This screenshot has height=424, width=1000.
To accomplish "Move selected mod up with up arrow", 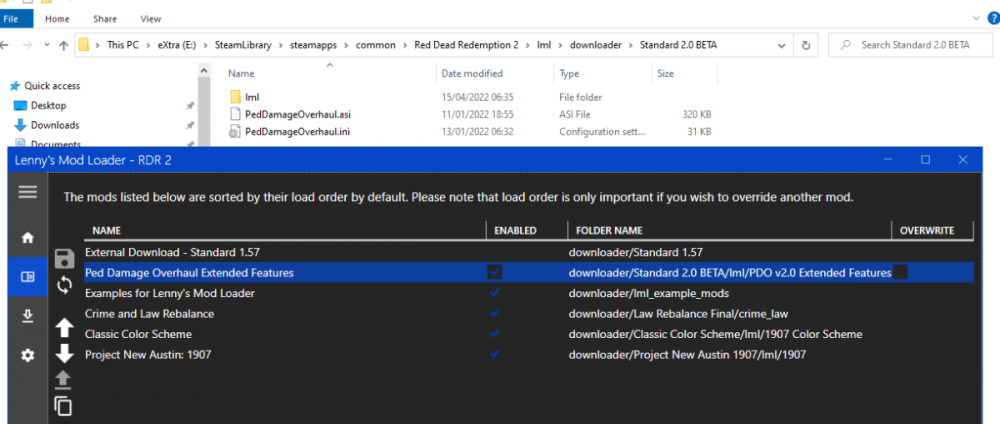I will 64,328.
